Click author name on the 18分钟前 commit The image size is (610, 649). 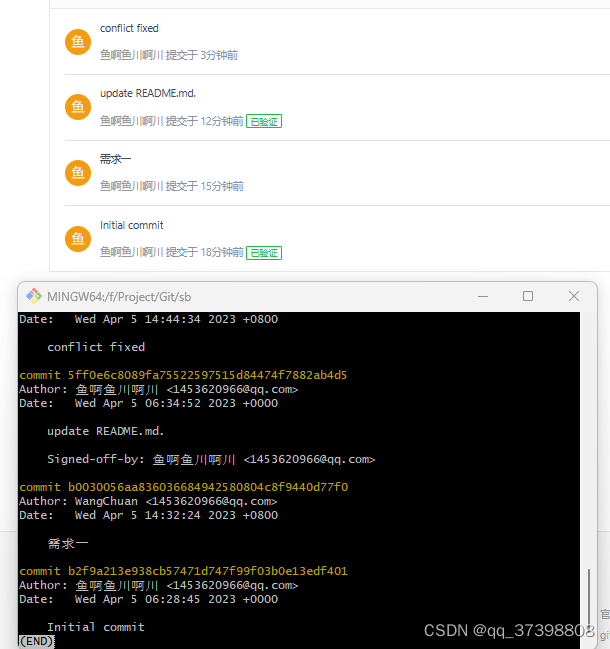[132, 252]
